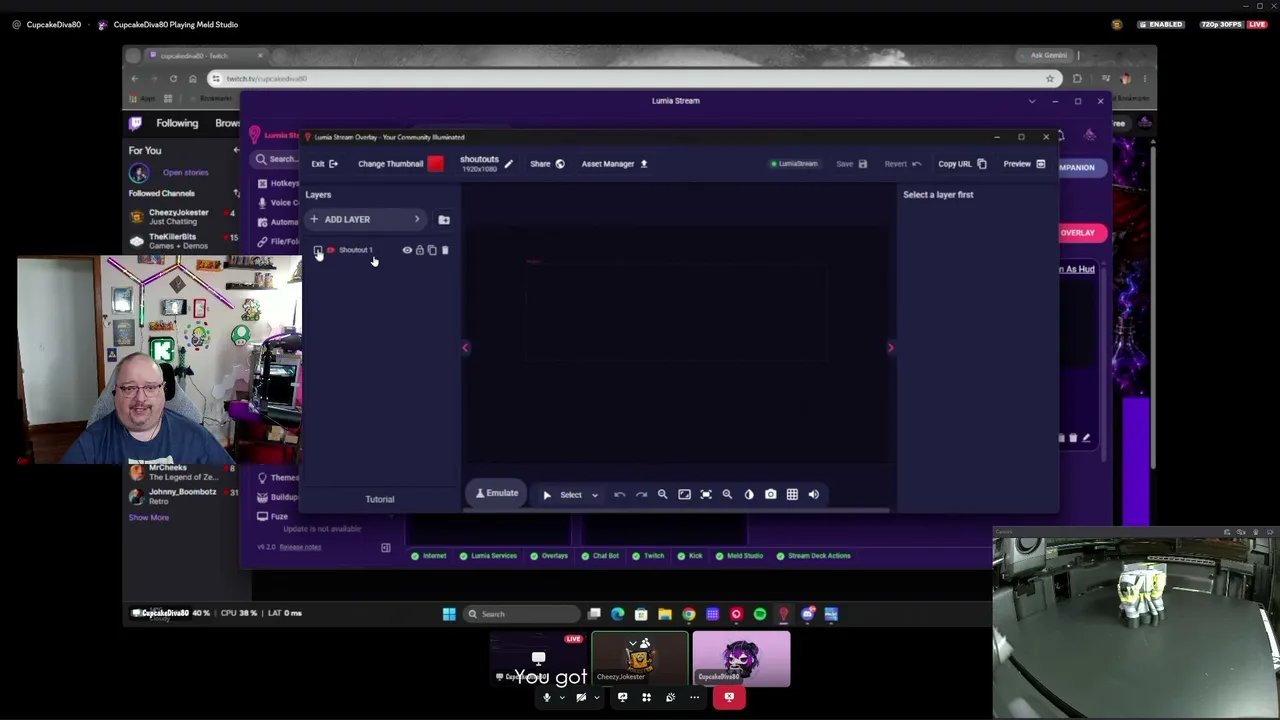Viewport: 1280px width, 720px height.
Task: Open CheezyJokester channel in Twitch sidebar
Action: tap(183, 217)
